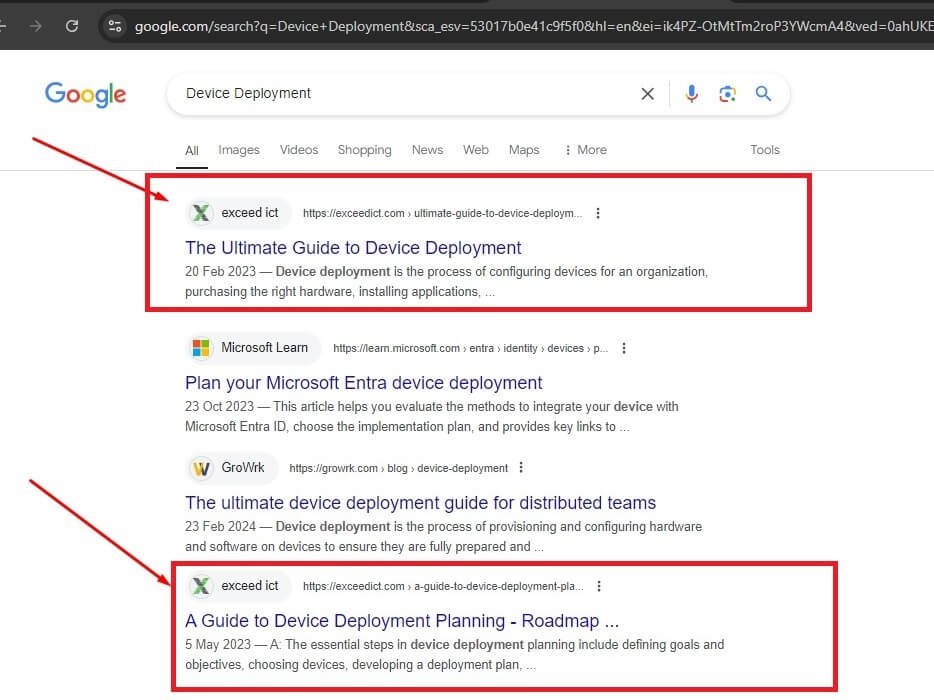Open options menu for Deployment Planning result
Screen dimensions: 934x700
click(x=599, y=586)
